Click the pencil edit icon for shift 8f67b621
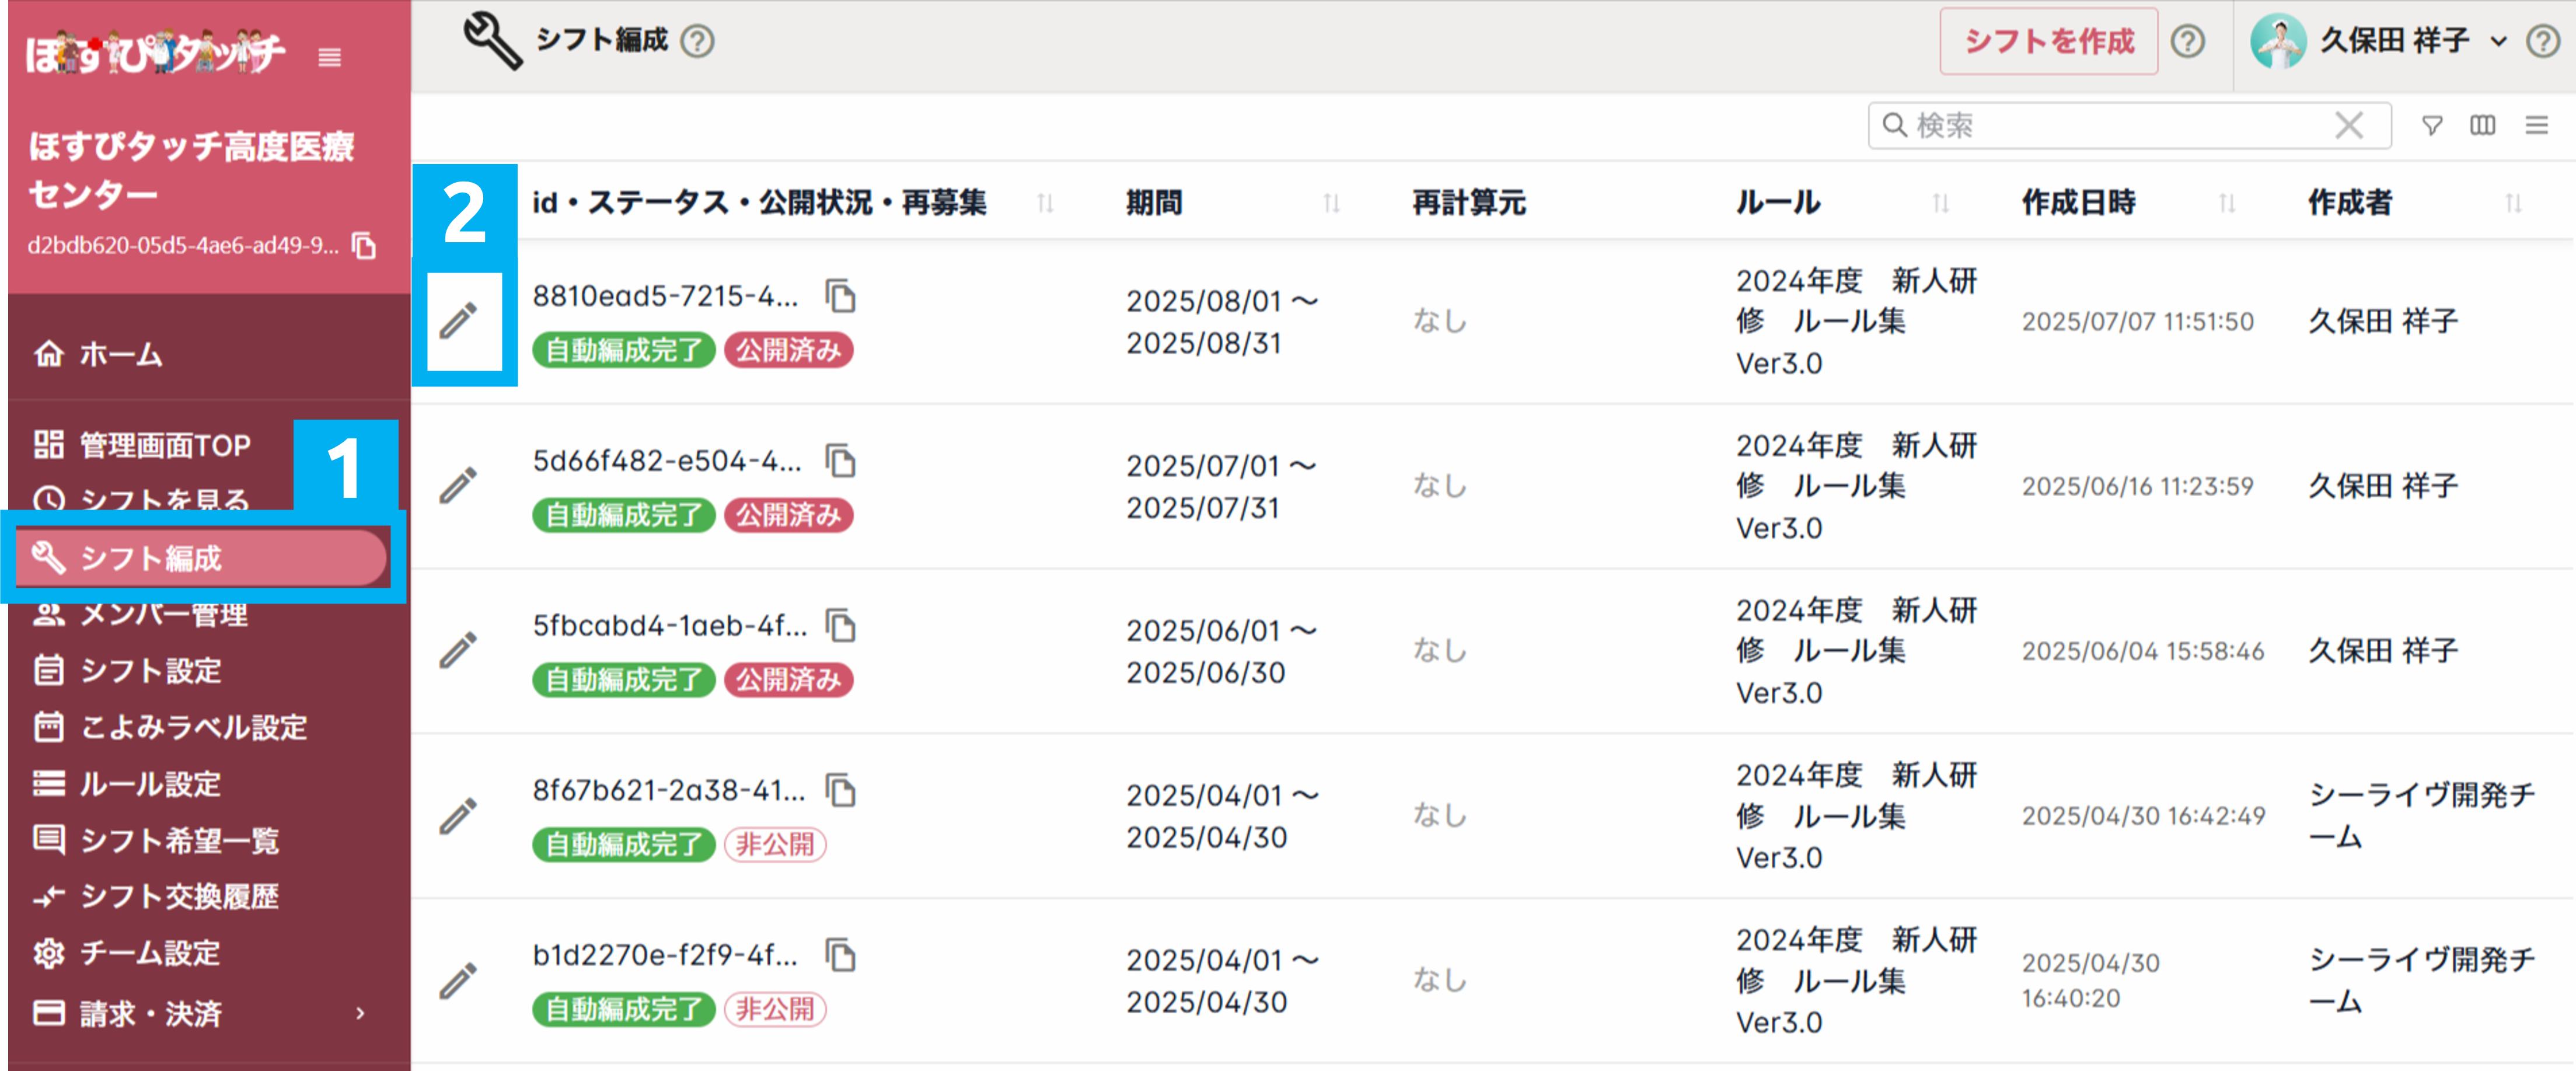Screen dimensions: 2576x1071 tap(459, 816)
